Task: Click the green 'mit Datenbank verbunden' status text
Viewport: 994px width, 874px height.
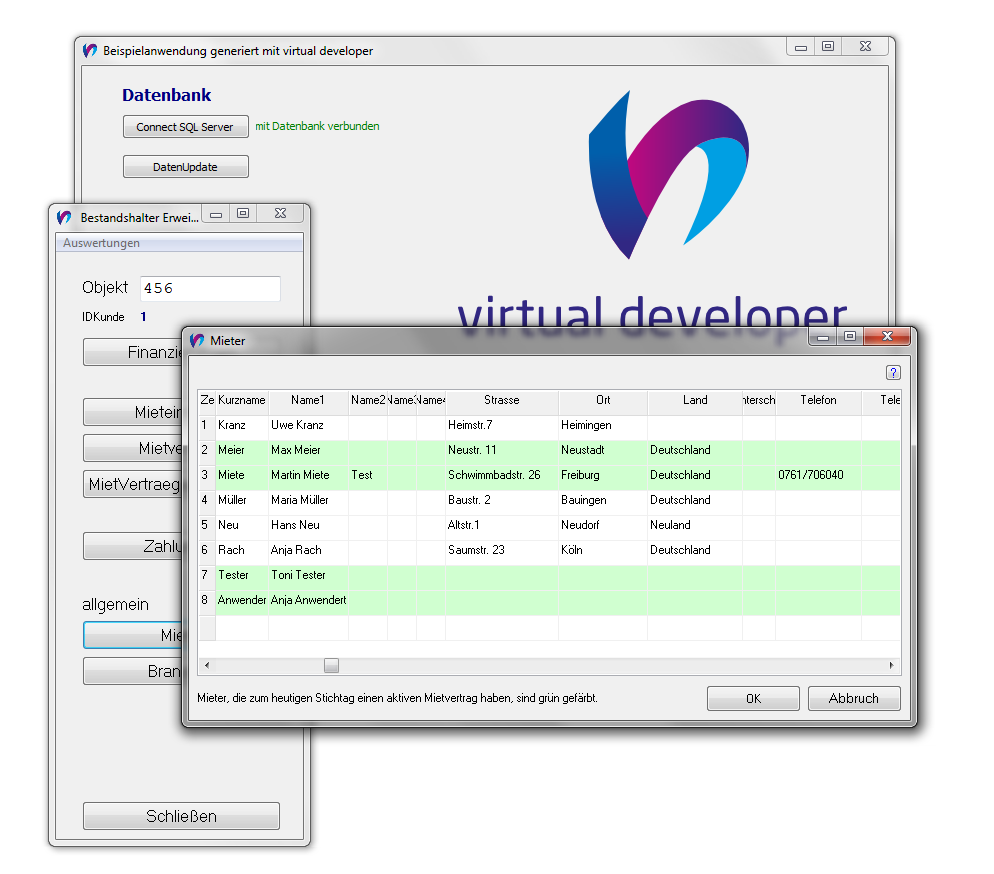Action: pos(317,126)
